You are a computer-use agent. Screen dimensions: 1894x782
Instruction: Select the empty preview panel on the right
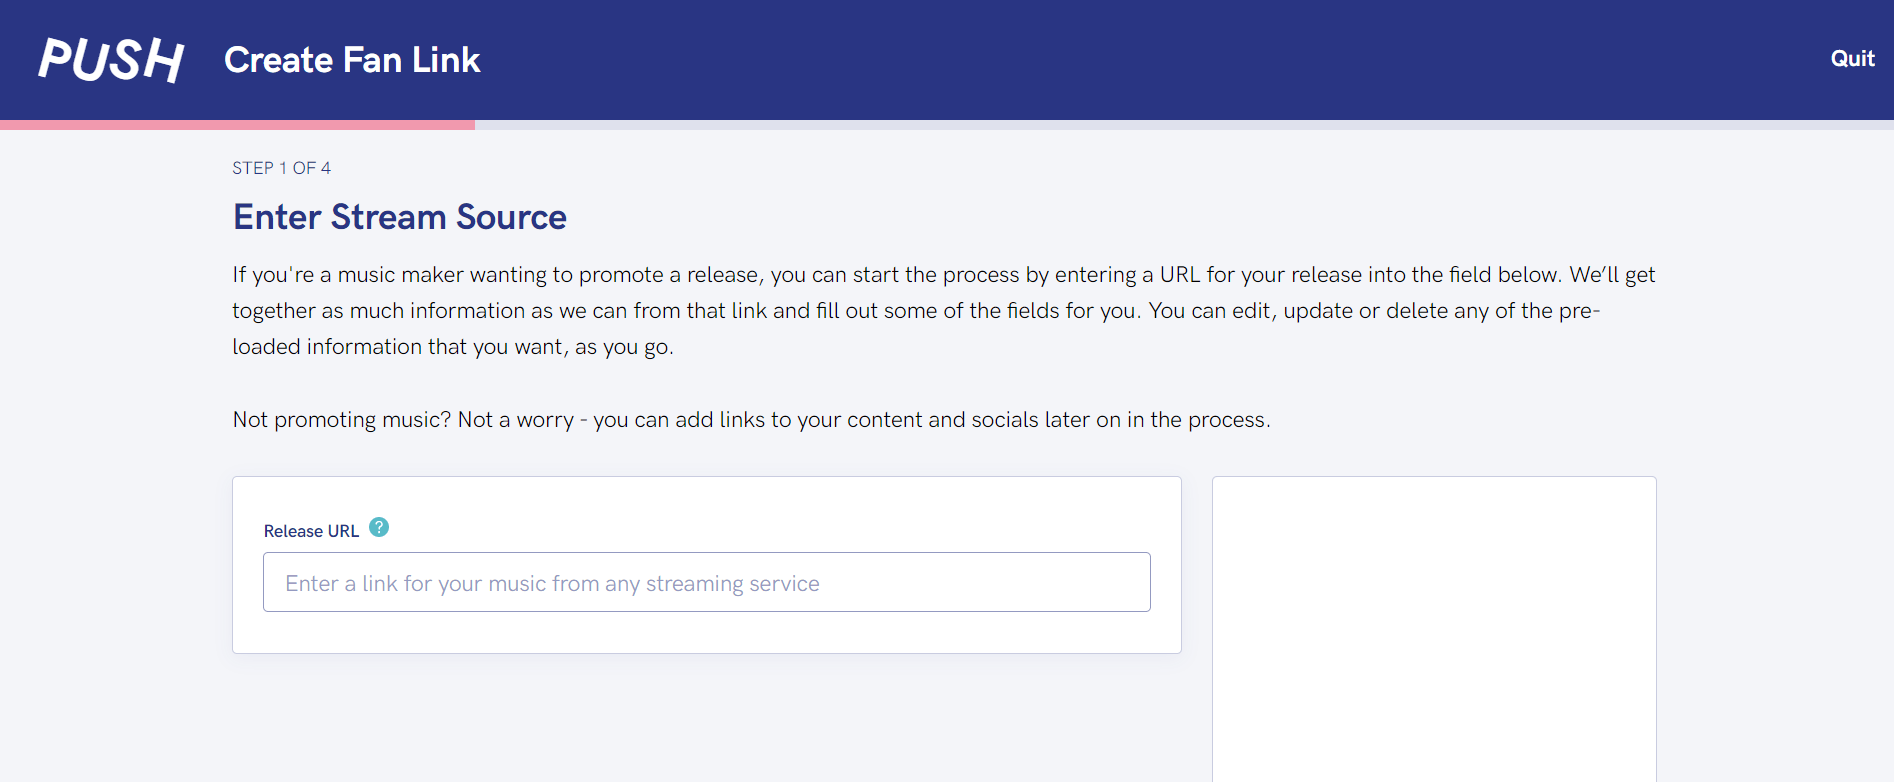[1433, 628]
